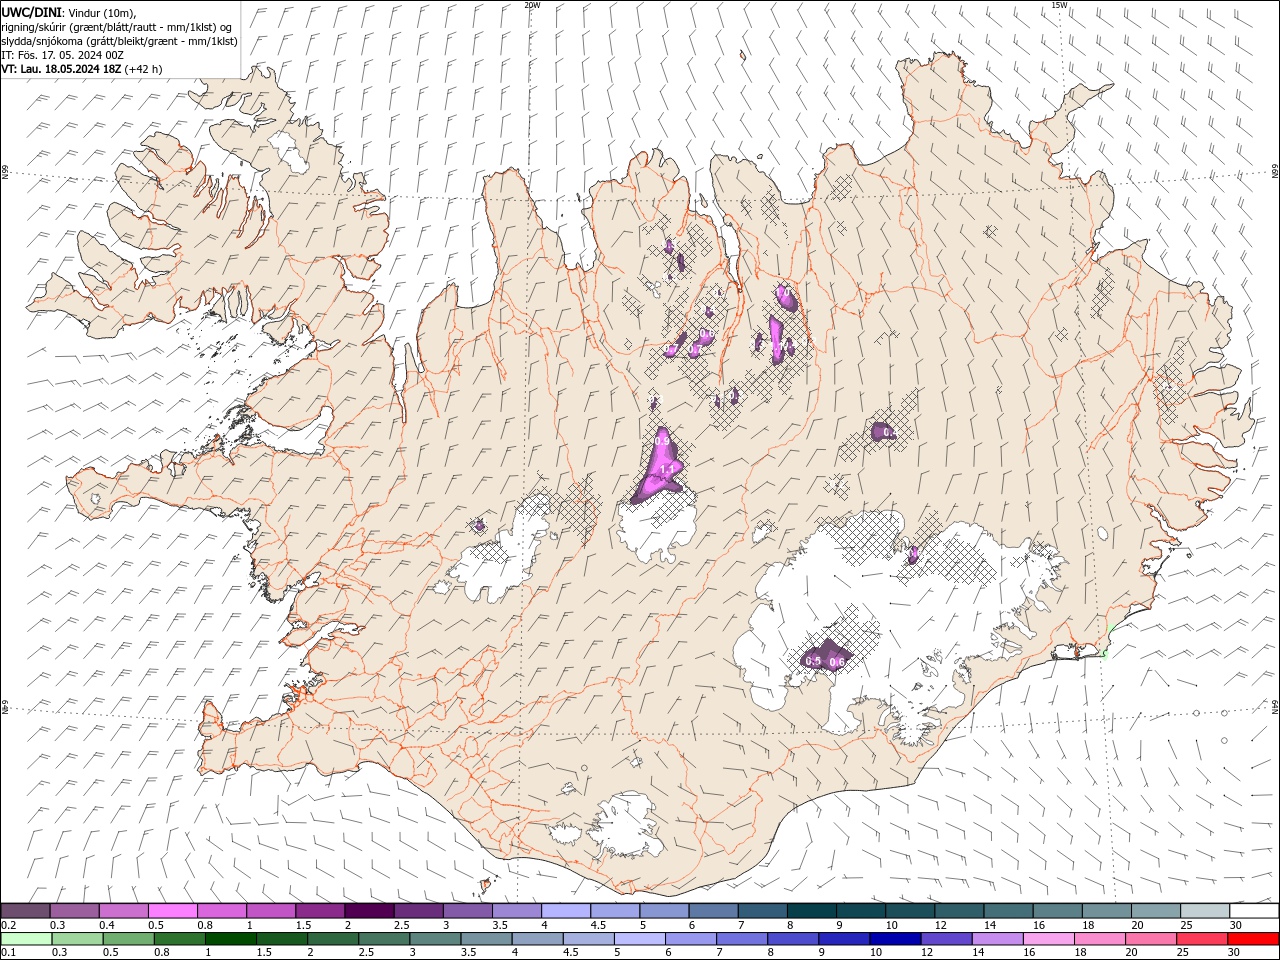This screenshot has height=960, width=1280.
Task: Pick the 16–18 light pink swatch in bottom legend
Action: tap(1050, 939)
